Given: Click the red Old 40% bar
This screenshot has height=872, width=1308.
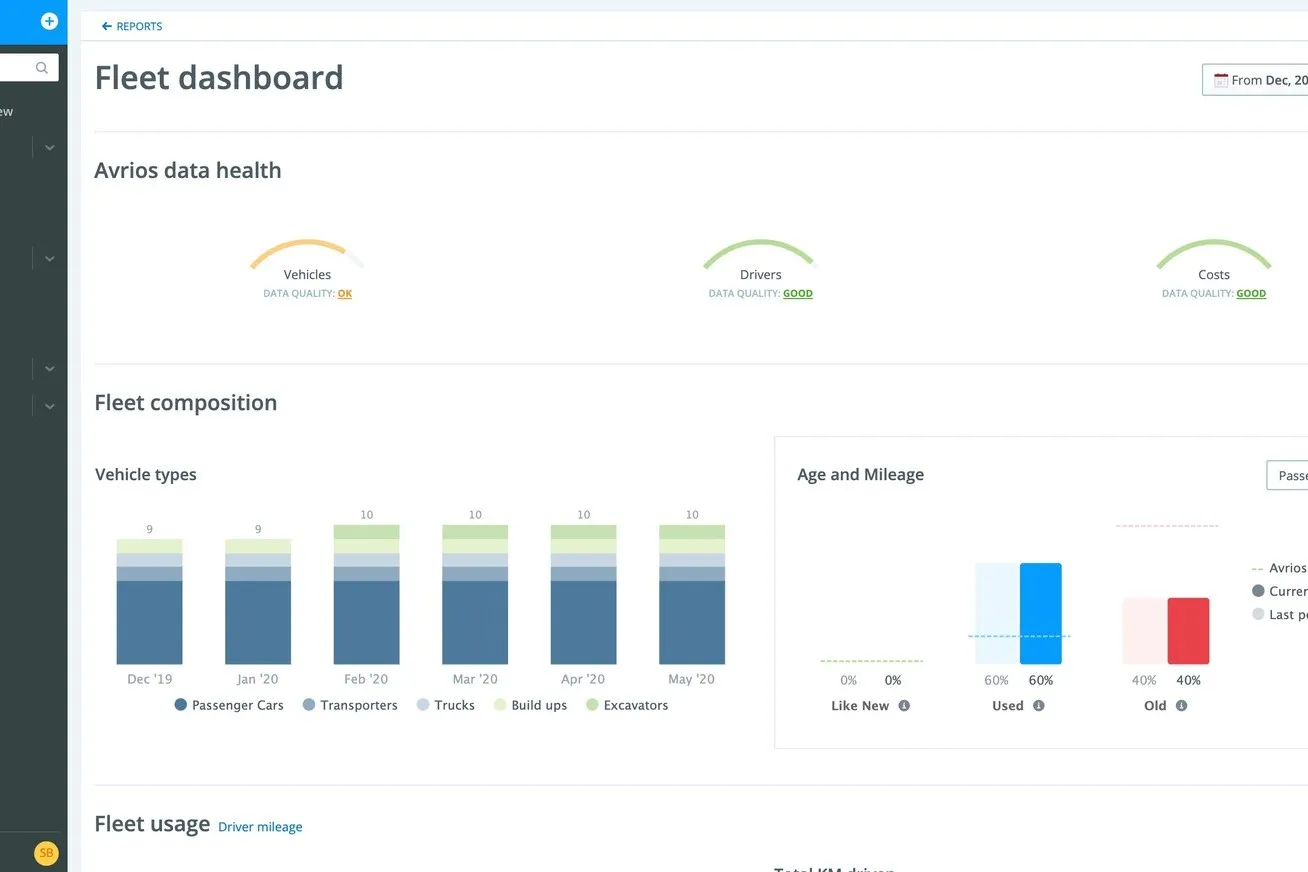Looking at the screenshot, I should point(1188,631).
